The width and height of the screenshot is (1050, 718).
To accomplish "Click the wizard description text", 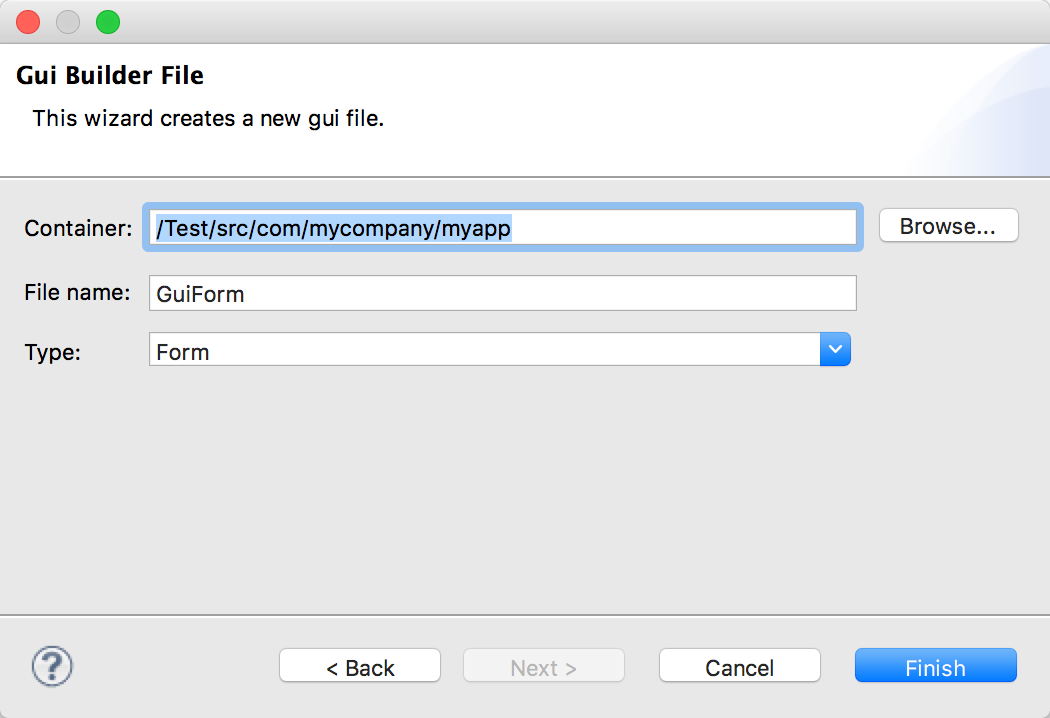I will (x=206, y=118).
